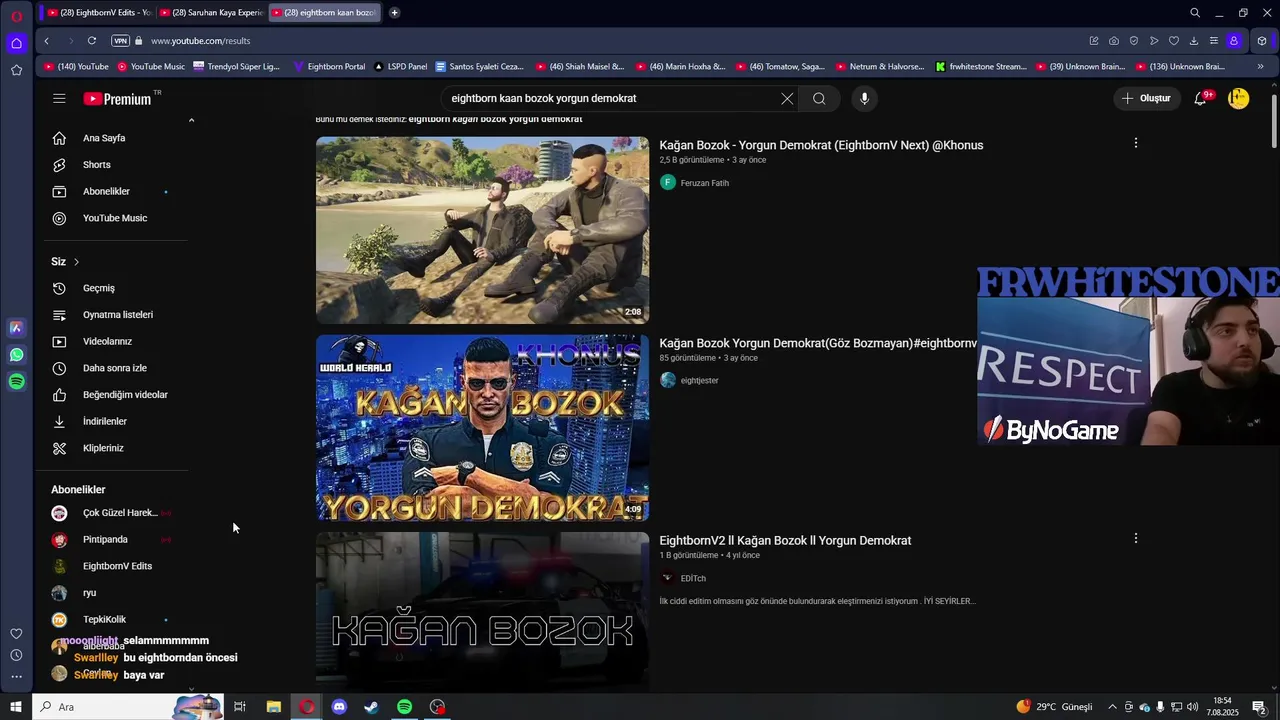This screenshot has width=1280, height=720.
Task: Open Aria AI icon in Opera sidebar
Action: (x=16, y=328)
